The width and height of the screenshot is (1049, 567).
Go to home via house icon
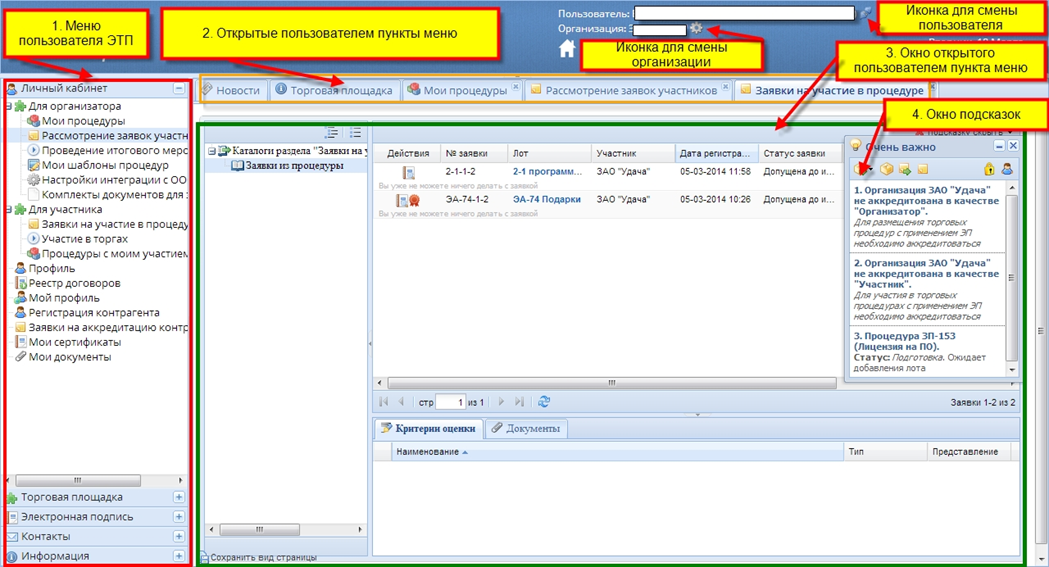click(567, 48)
